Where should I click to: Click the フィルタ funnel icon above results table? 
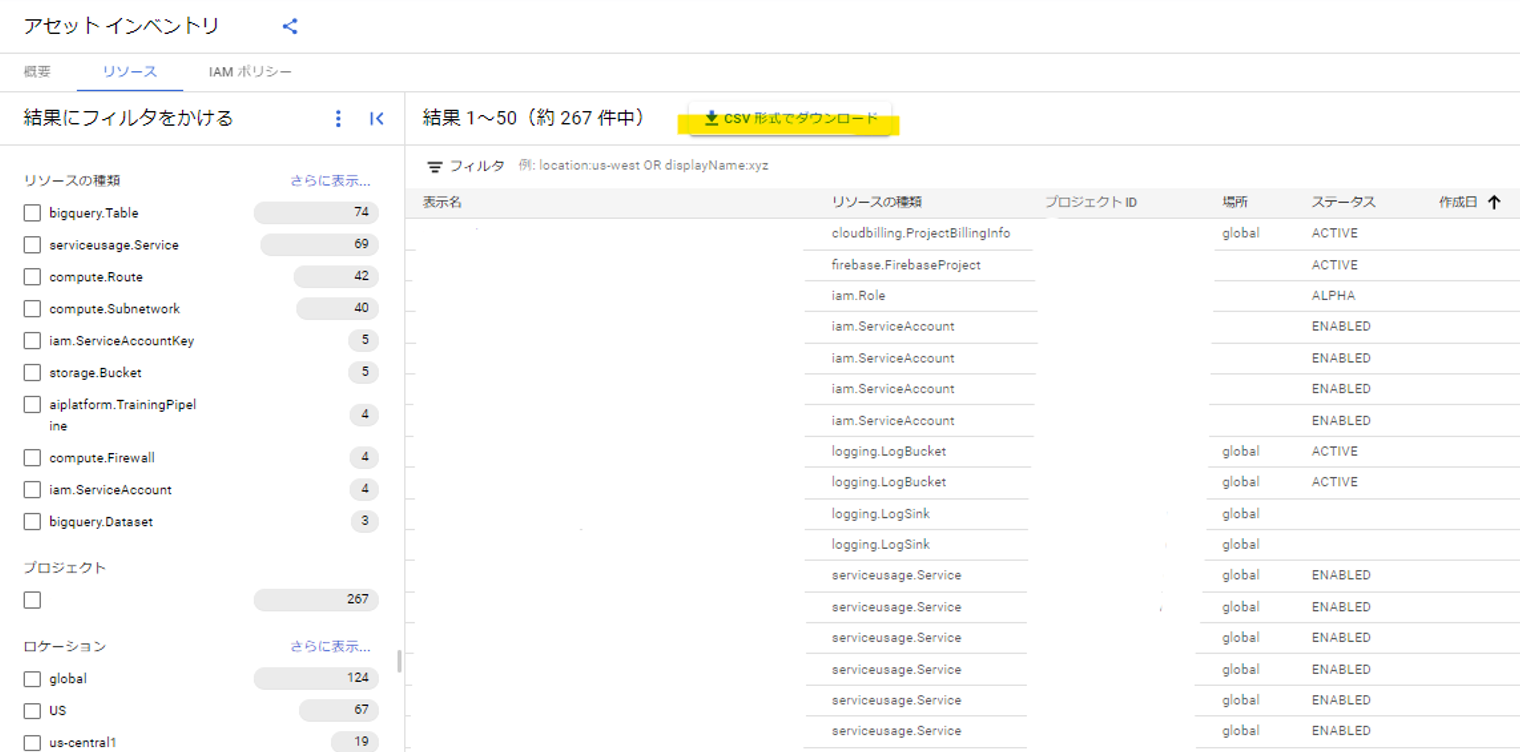436,166
